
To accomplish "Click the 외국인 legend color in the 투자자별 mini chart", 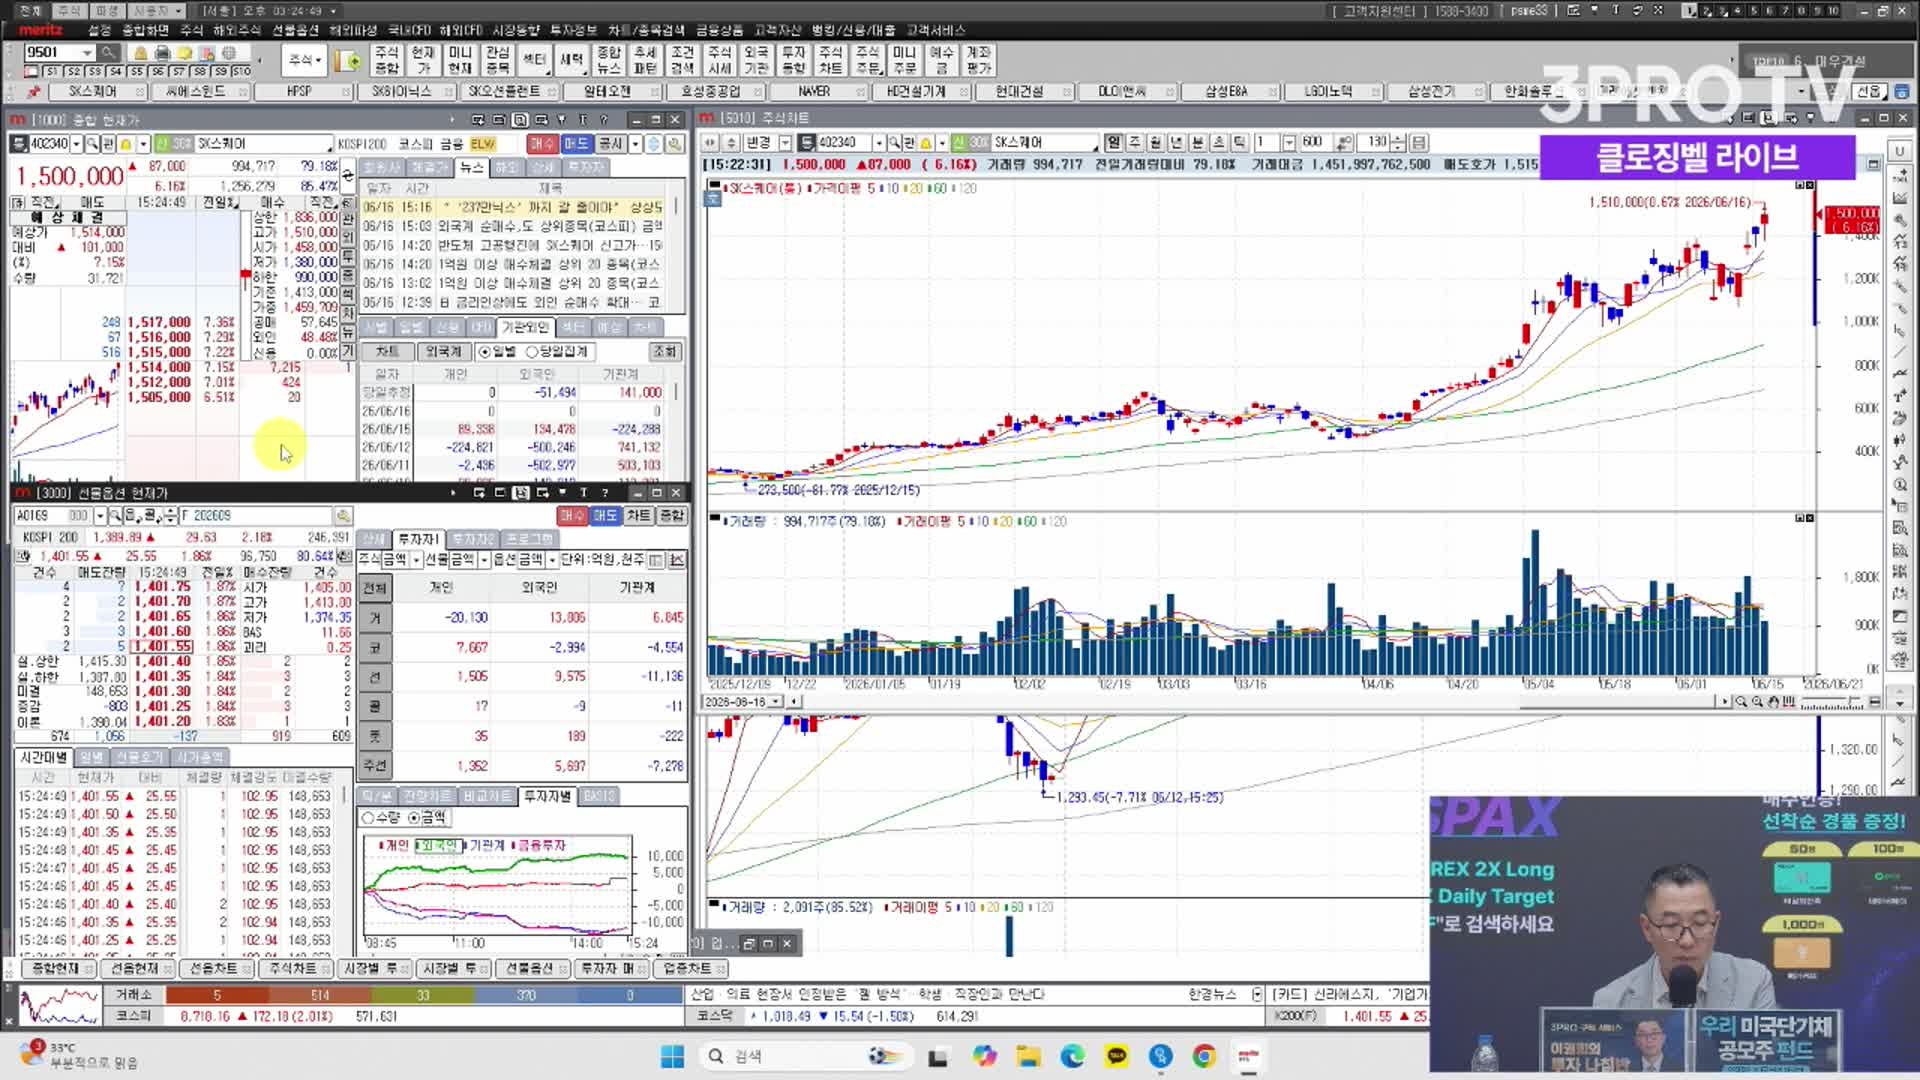I will coord(437,846).
